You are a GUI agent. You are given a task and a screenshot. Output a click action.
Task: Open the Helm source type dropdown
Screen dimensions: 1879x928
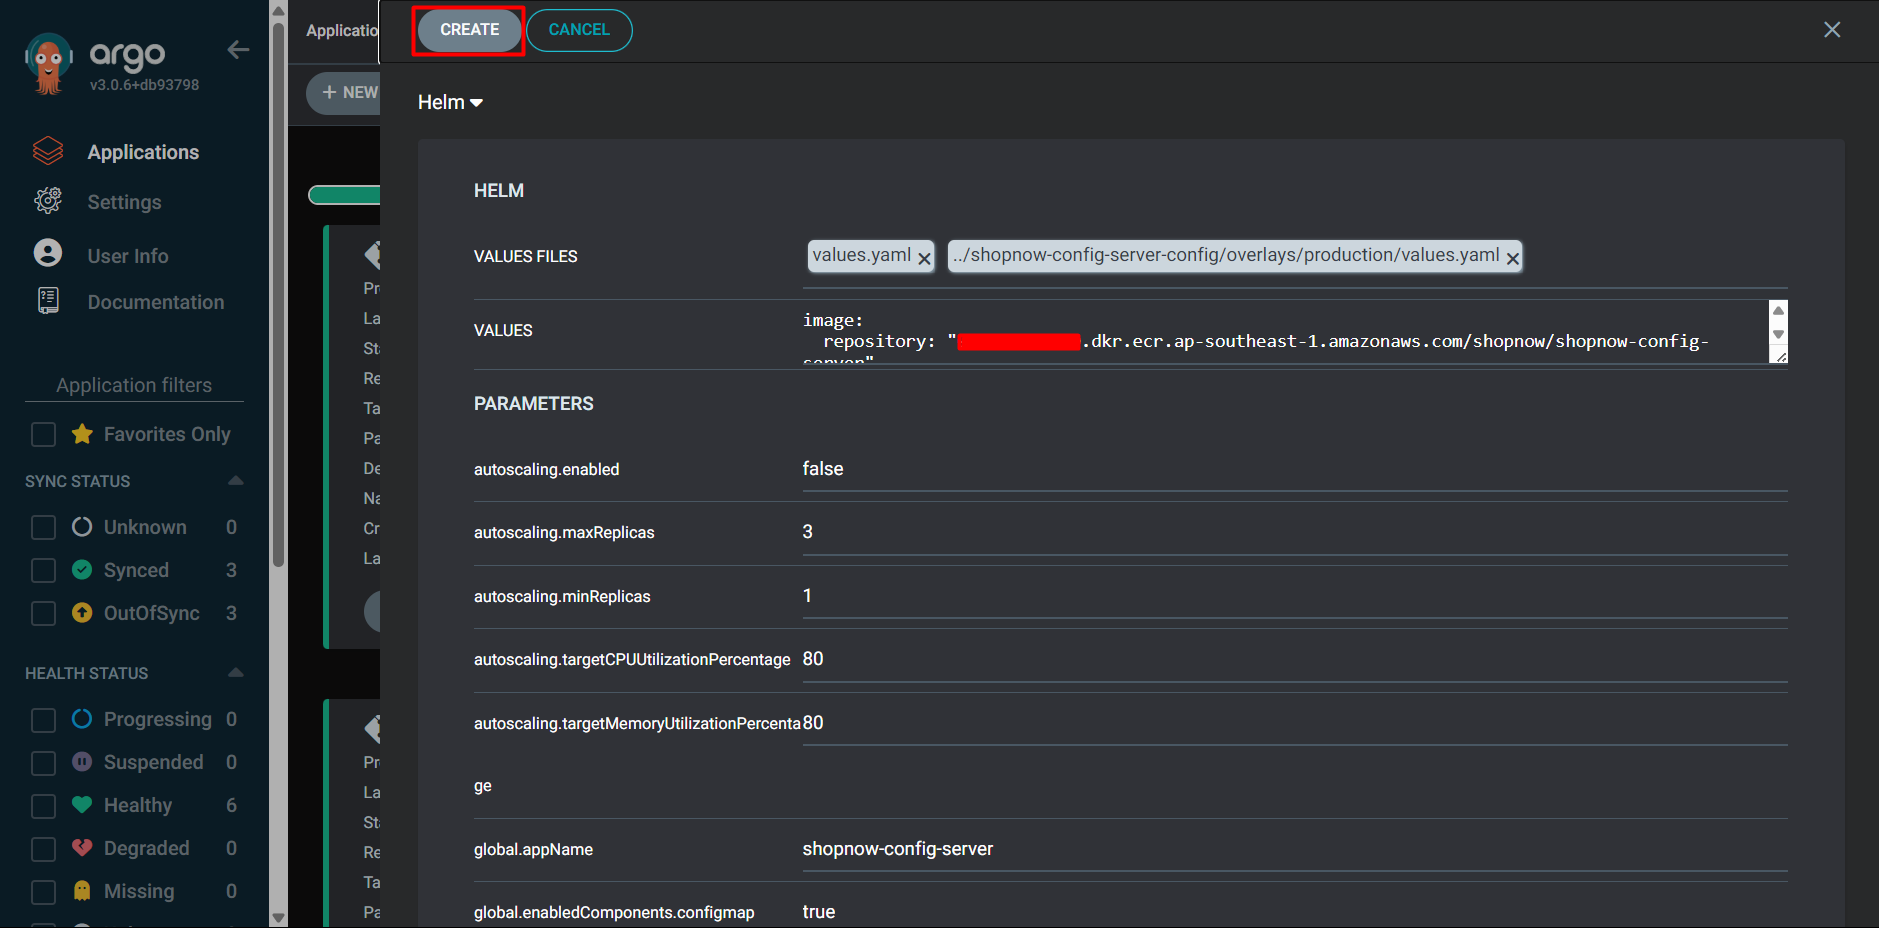coord(450,101)
